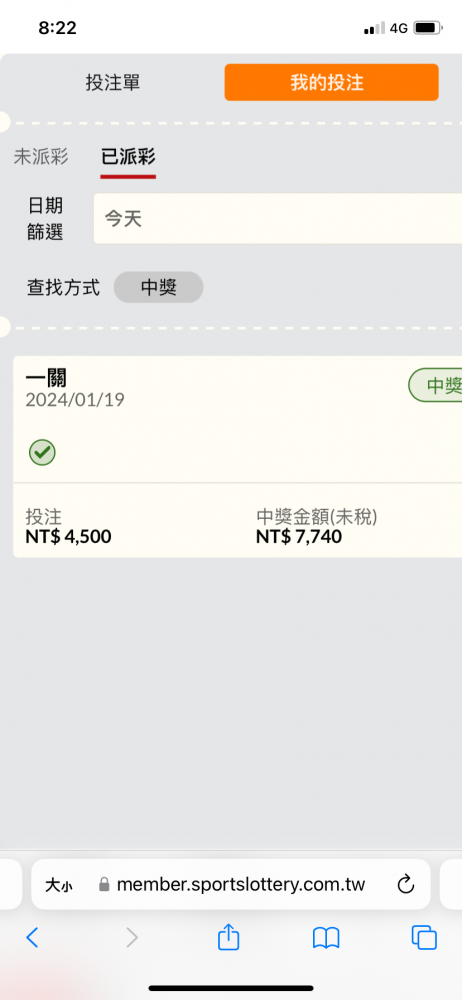This screenshot has height=1000, width=462.
Task: Toggle the 中獎 search filter pill
Action: 158,287
